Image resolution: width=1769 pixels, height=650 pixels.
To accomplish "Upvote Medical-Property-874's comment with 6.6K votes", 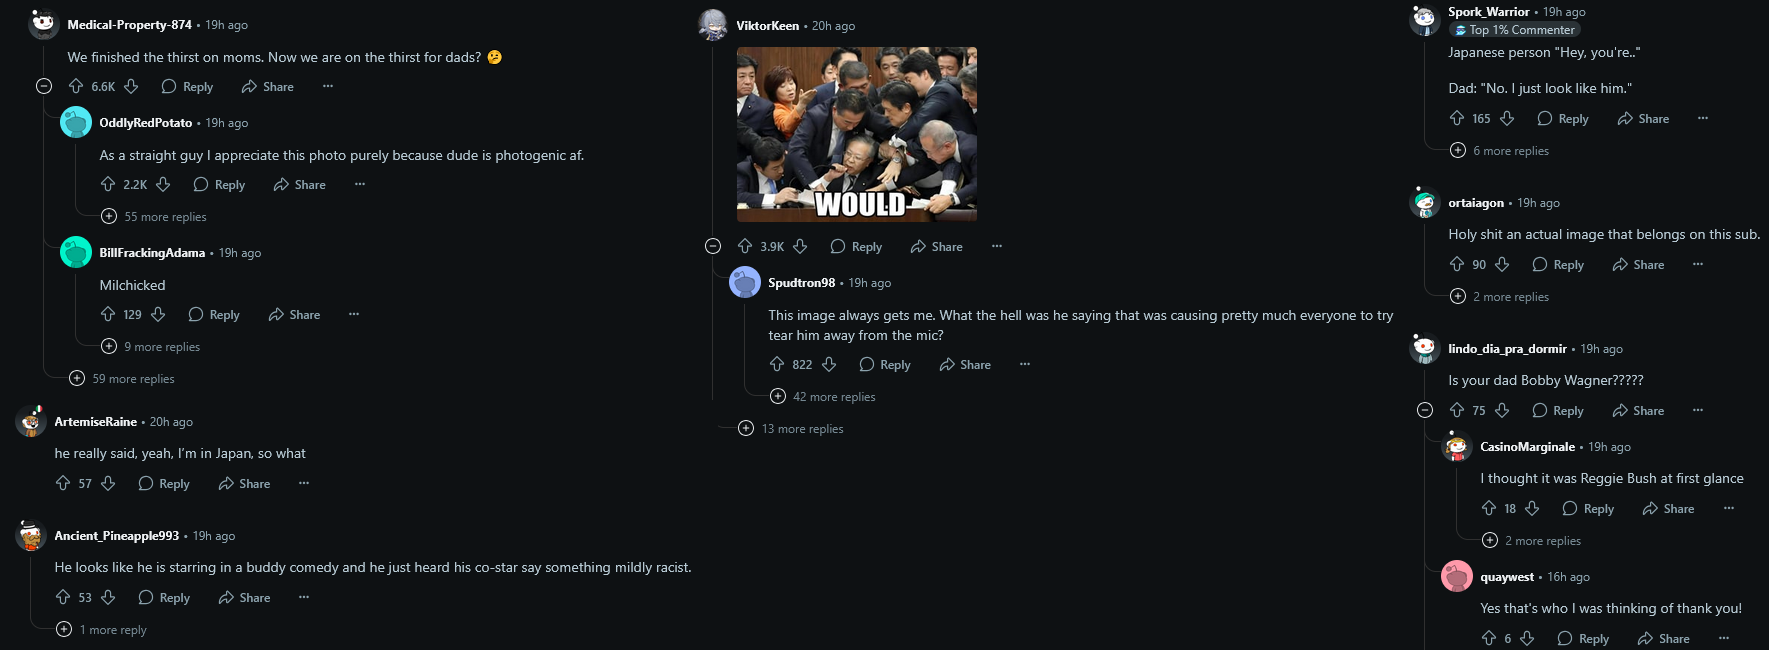I will [76, 87].
